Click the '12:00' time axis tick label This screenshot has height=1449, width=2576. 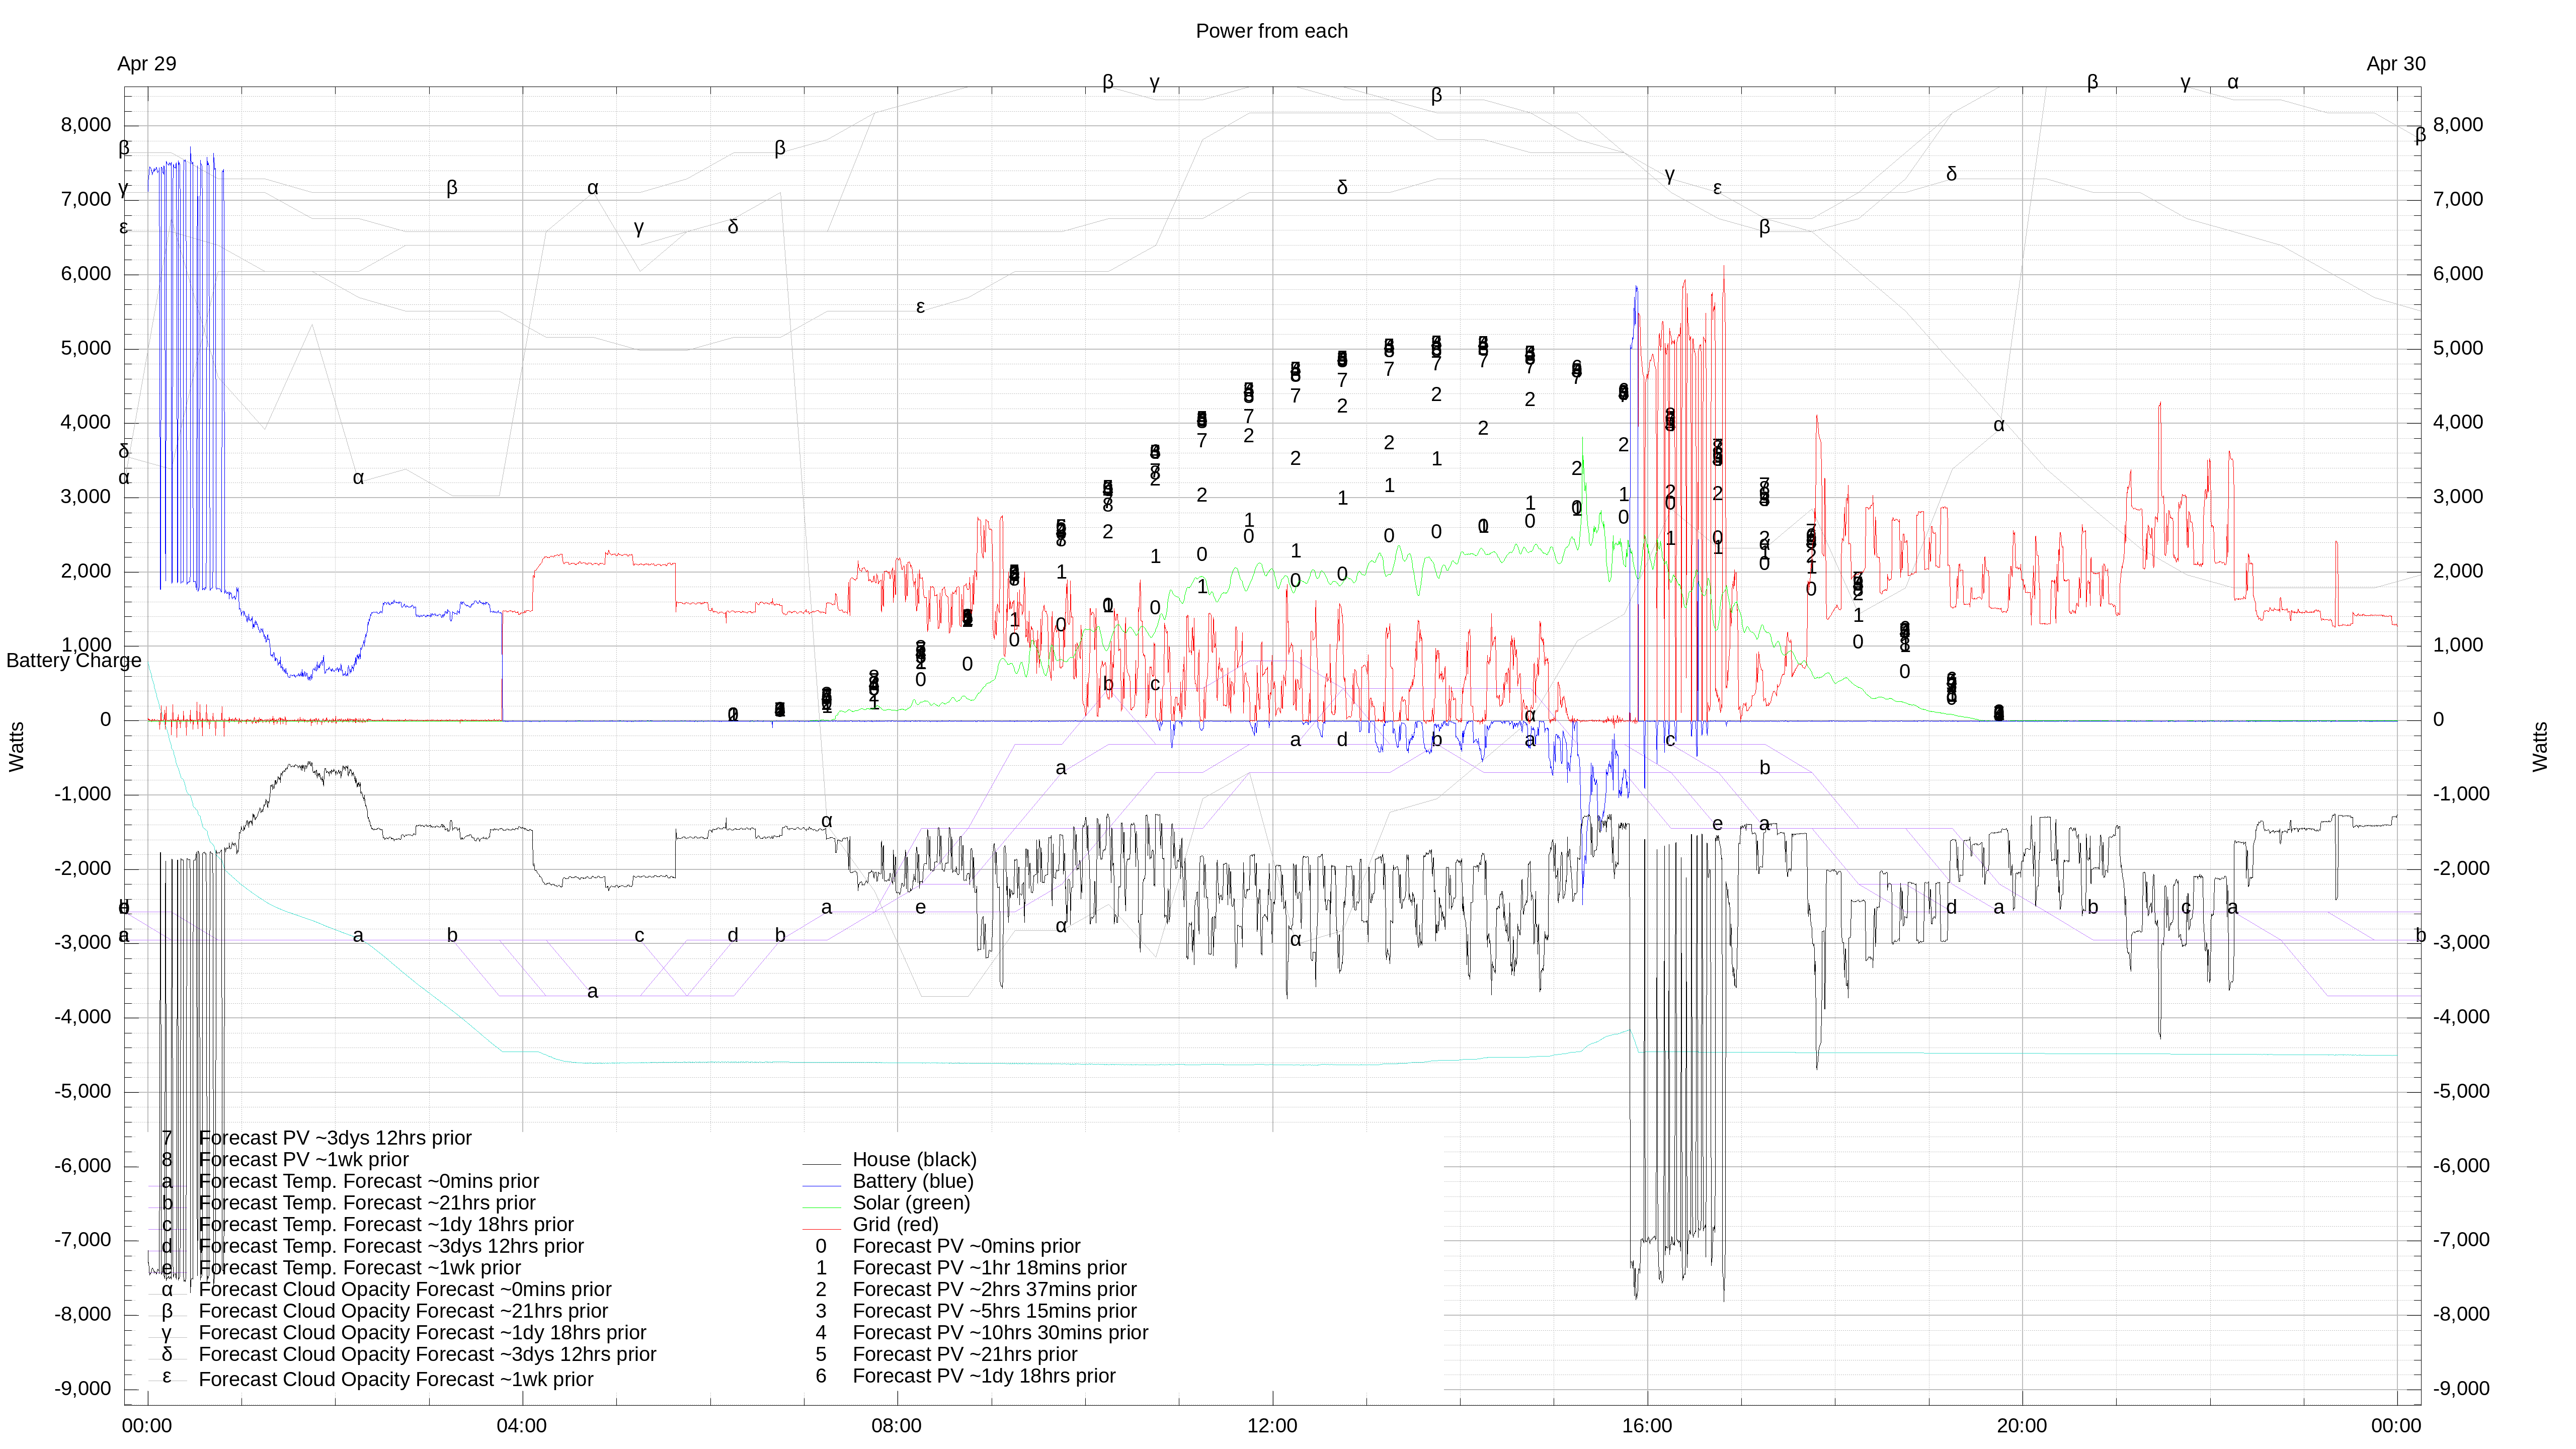1272,1427
